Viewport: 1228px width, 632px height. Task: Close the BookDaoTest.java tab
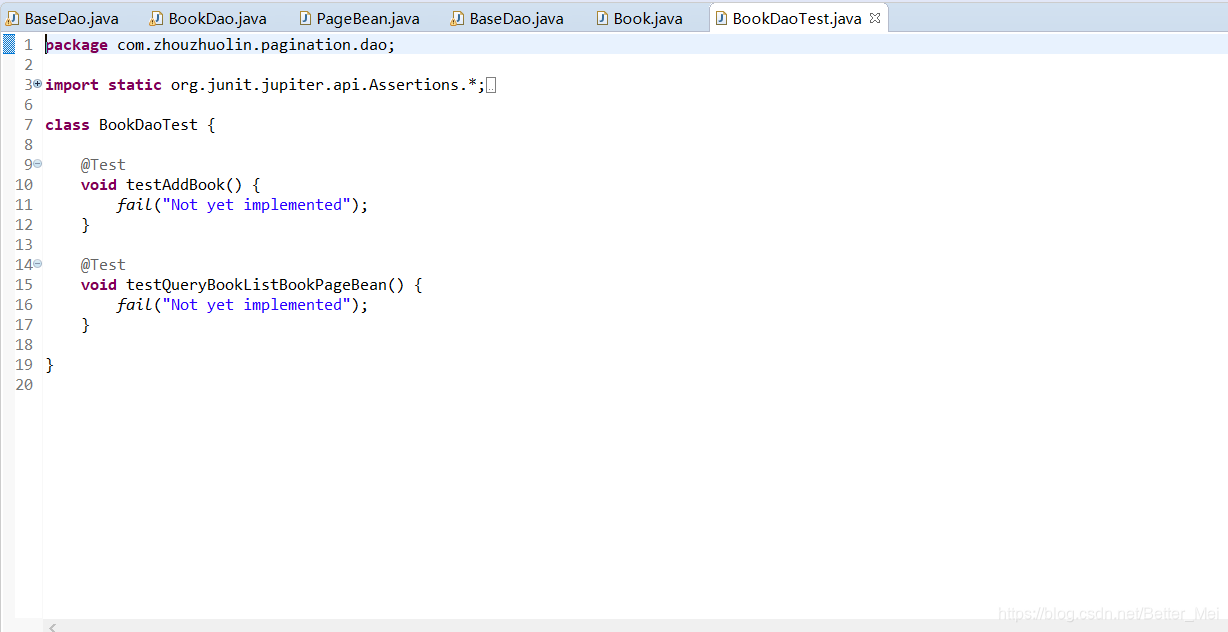click(875, 18)
